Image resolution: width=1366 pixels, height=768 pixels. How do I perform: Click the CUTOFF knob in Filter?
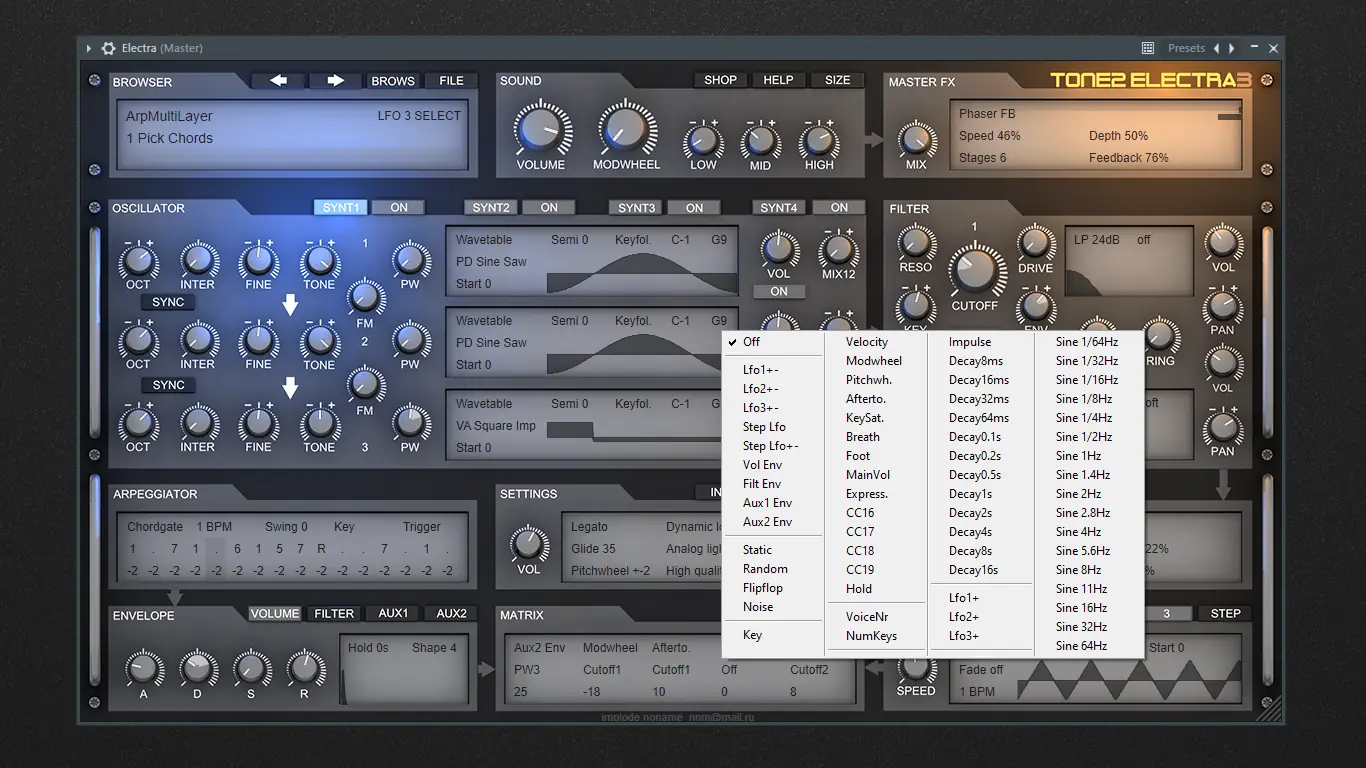[975, 272]
